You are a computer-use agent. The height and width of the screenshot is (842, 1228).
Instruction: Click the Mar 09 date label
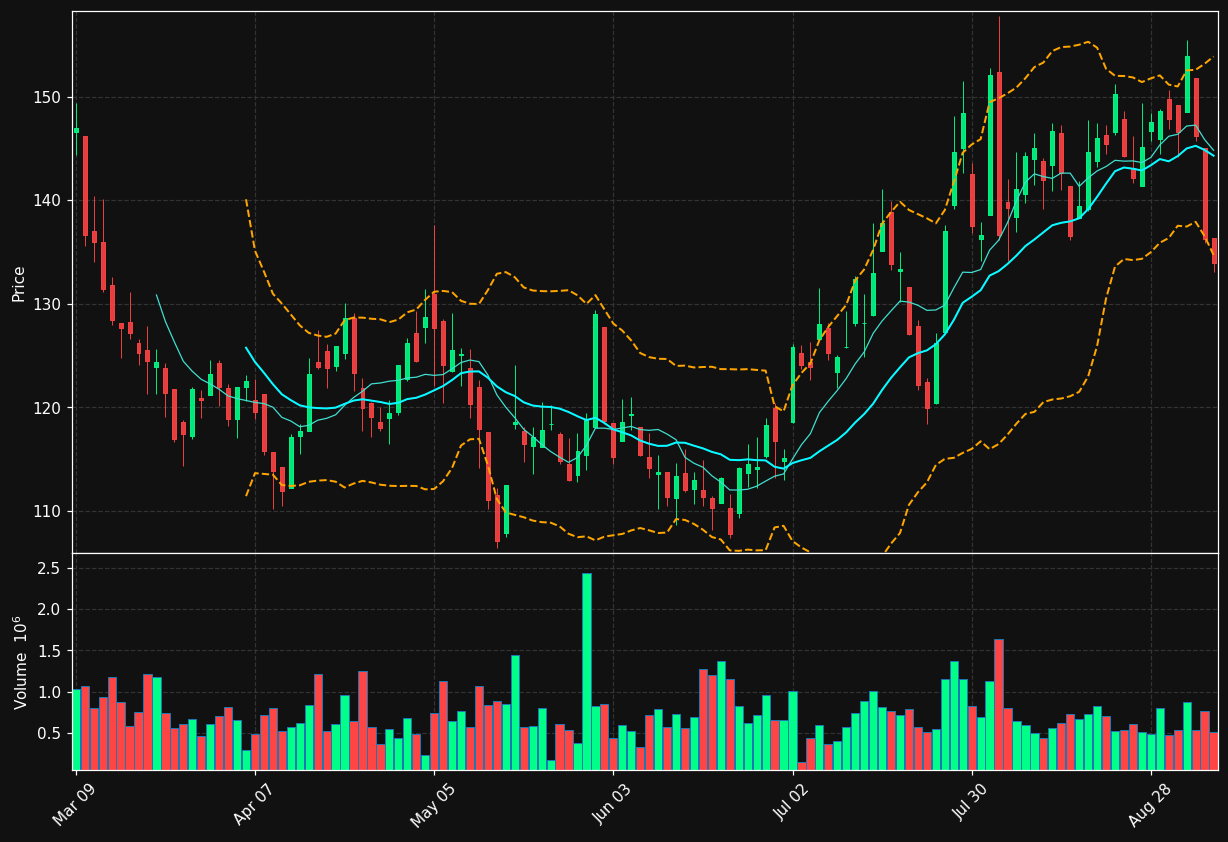click(x=76, y=803)
